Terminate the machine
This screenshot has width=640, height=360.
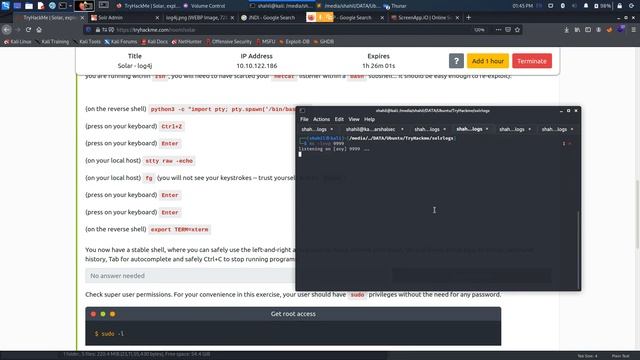(x=532, y=61)
